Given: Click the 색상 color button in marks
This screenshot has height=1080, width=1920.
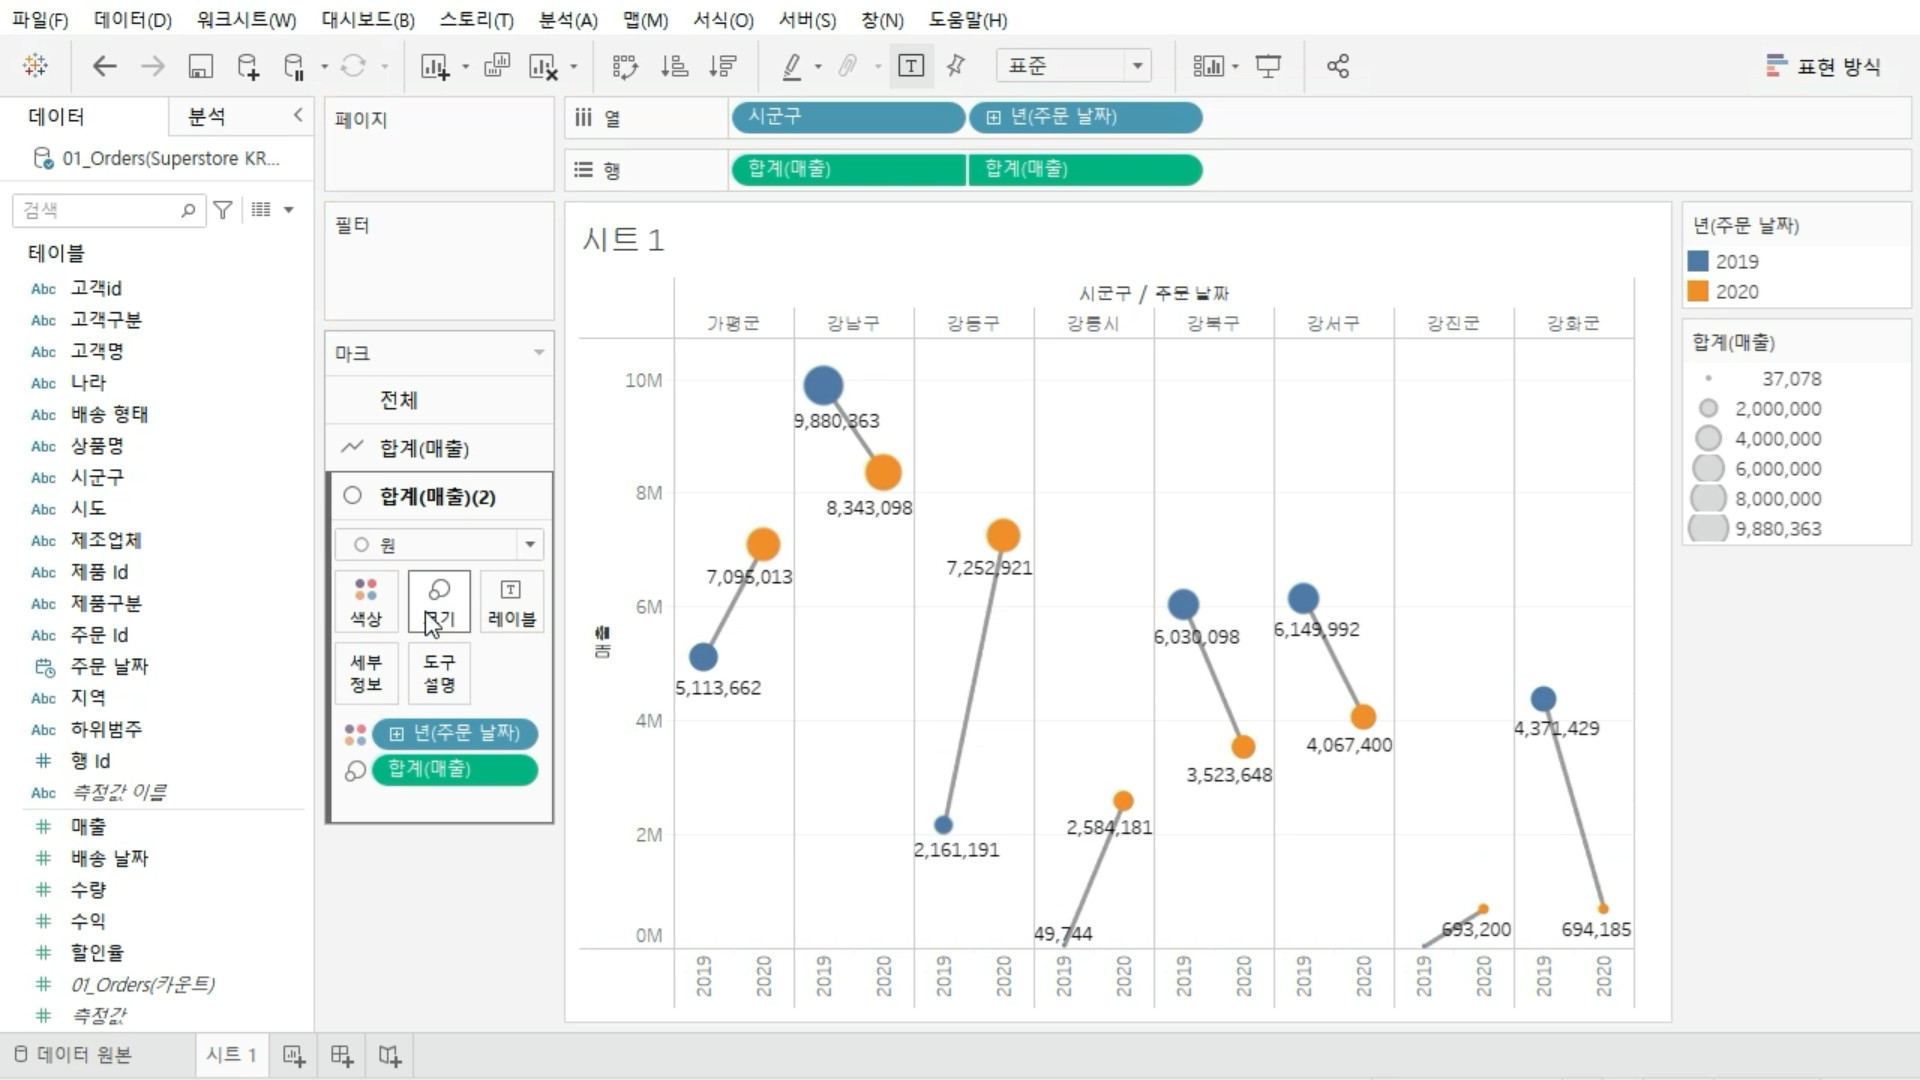Looking at the screenshot, I should tap(365, 601).
